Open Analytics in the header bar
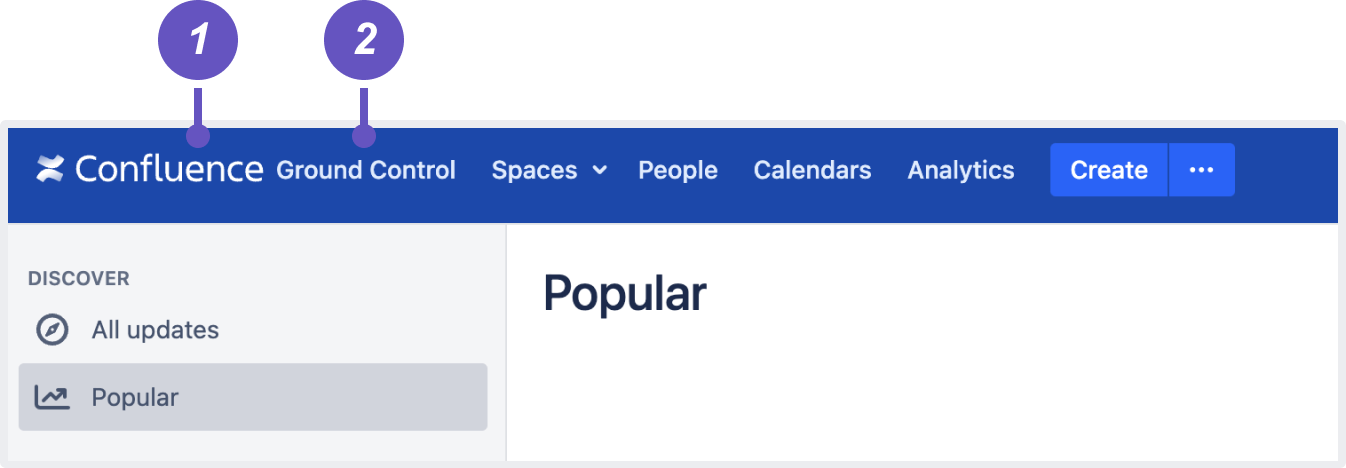The height and width of the screenshot is (468, 1346). 961,170
